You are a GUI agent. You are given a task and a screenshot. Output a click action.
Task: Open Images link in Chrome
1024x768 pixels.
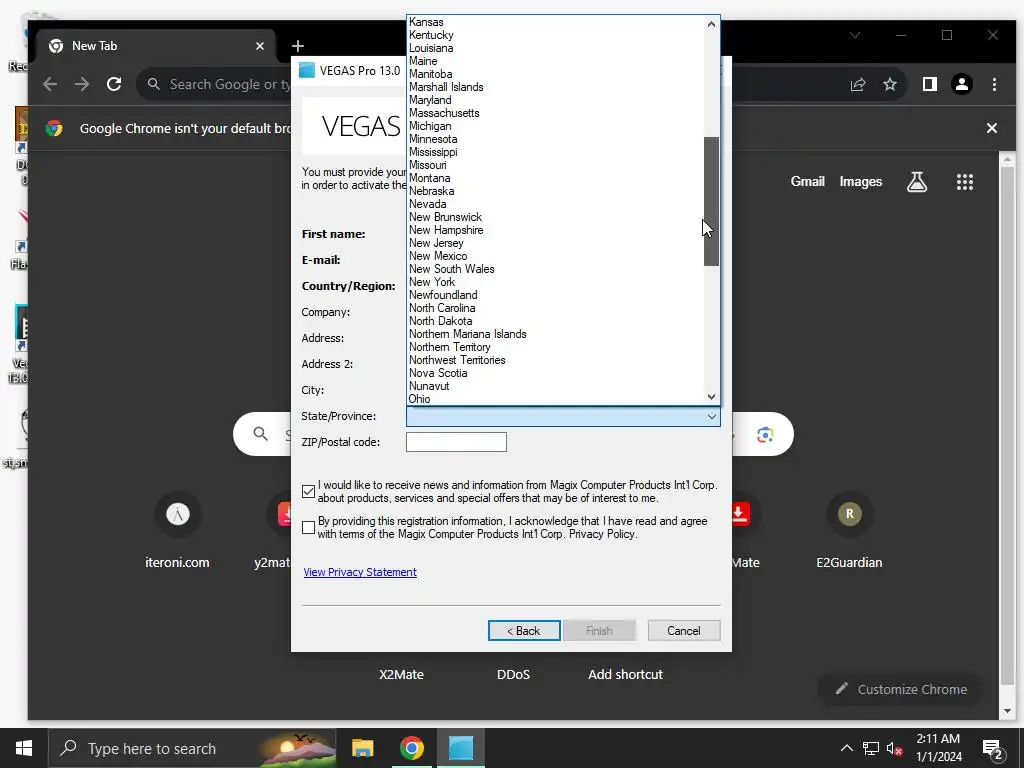(860, 182)
